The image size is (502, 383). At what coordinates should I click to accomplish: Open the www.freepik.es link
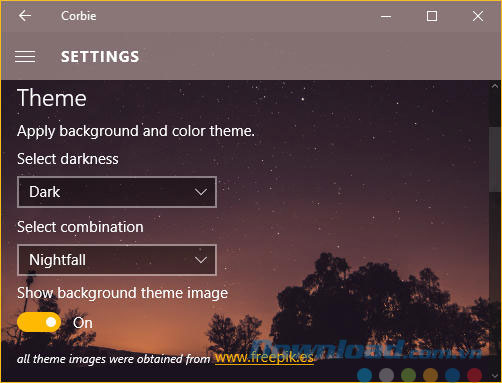264,358
